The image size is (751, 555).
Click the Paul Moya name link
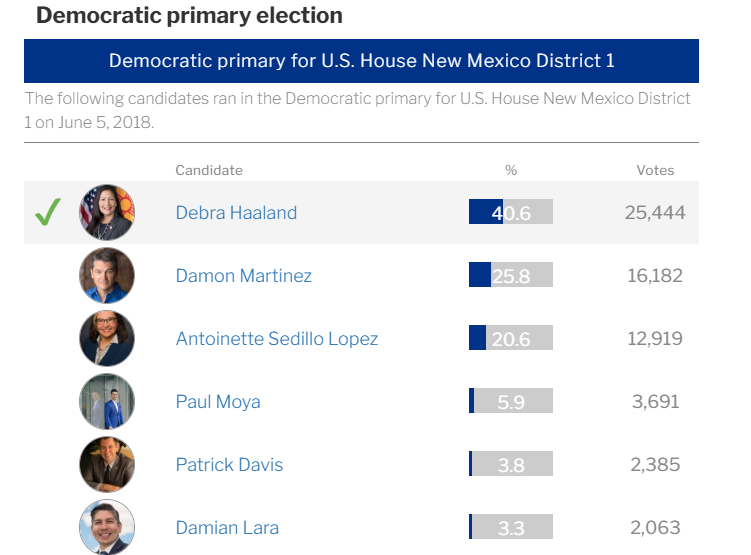[x=218, y=401]
